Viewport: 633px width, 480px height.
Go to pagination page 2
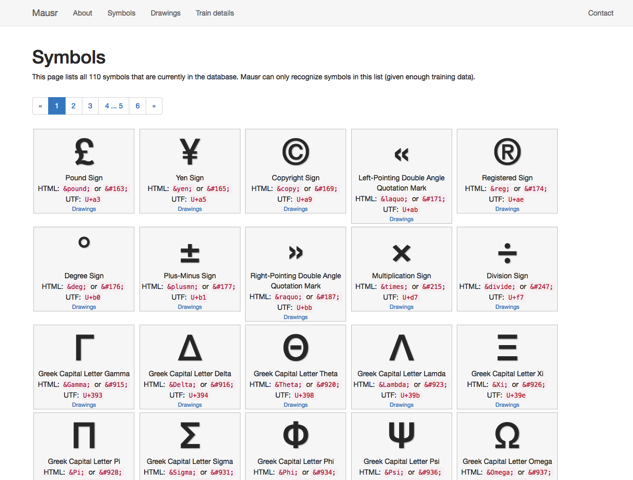(x=73, y=106)
